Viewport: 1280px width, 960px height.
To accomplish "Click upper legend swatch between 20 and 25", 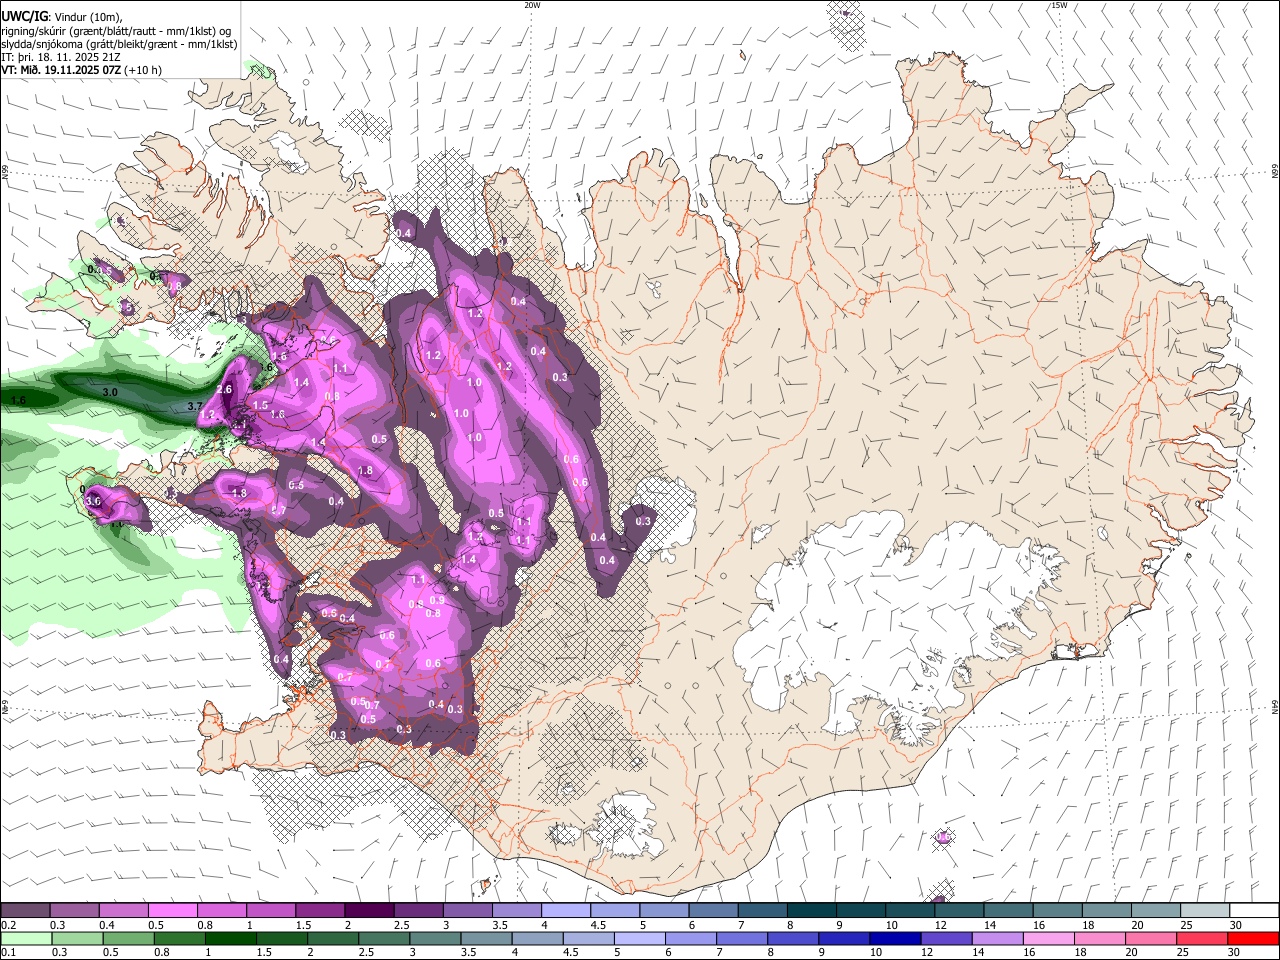I will [1156, 910].
